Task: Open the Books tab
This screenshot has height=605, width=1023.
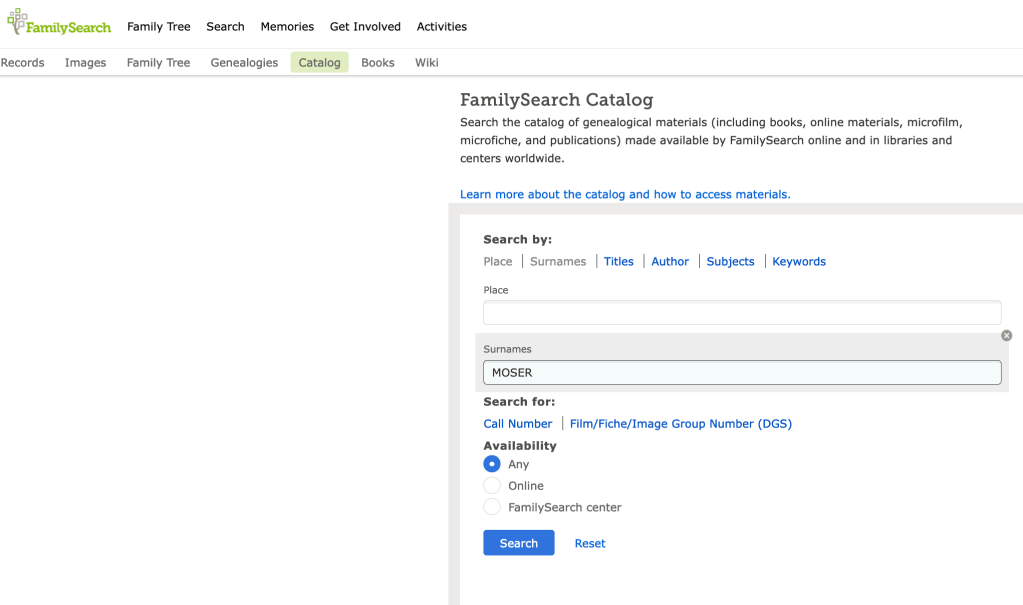Action: (378, 63)
